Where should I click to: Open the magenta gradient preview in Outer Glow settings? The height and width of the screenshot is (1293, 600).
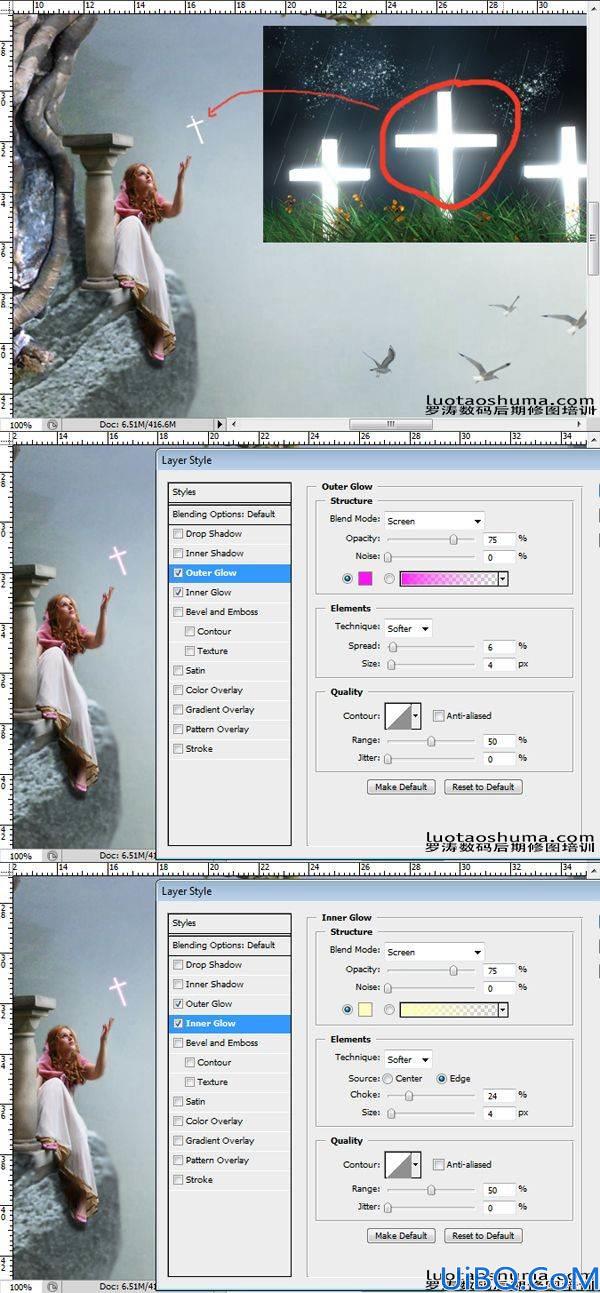pyautogui.click(x=448, y=578)
